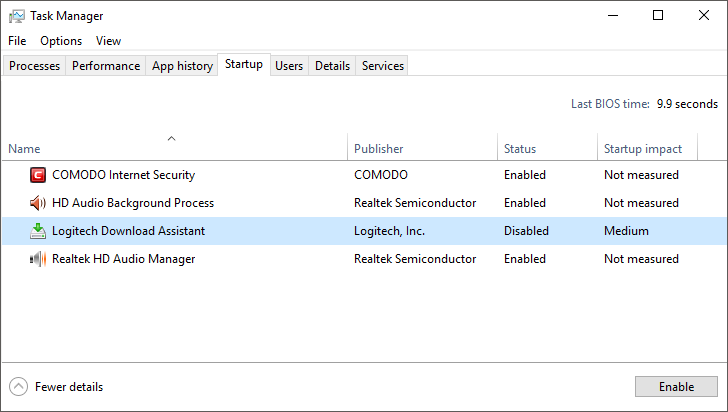Open the Options menu

point(61,41)
